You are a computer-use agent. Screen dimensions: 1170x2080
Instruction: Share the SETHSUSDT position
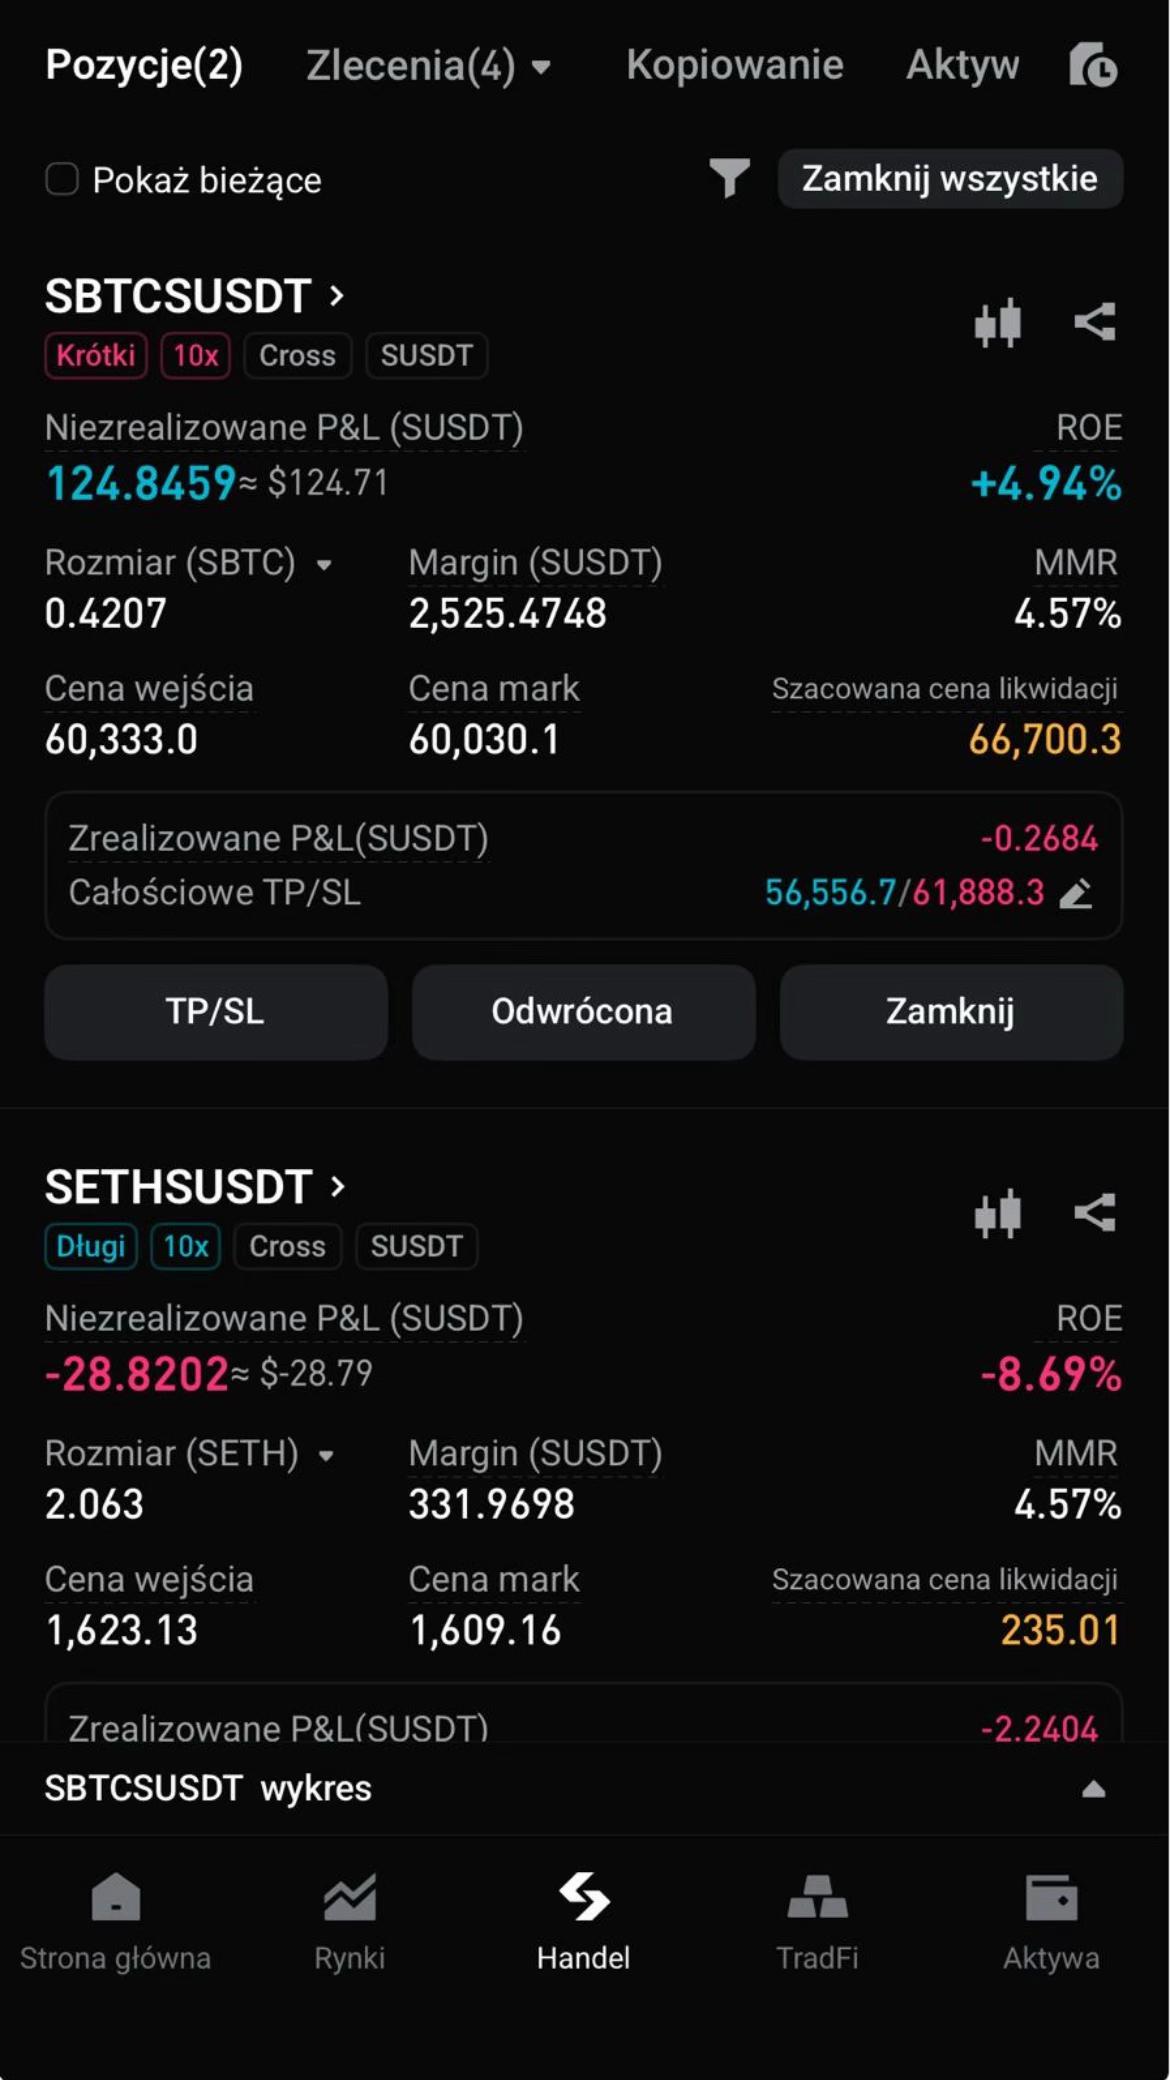(1094, 1213)
